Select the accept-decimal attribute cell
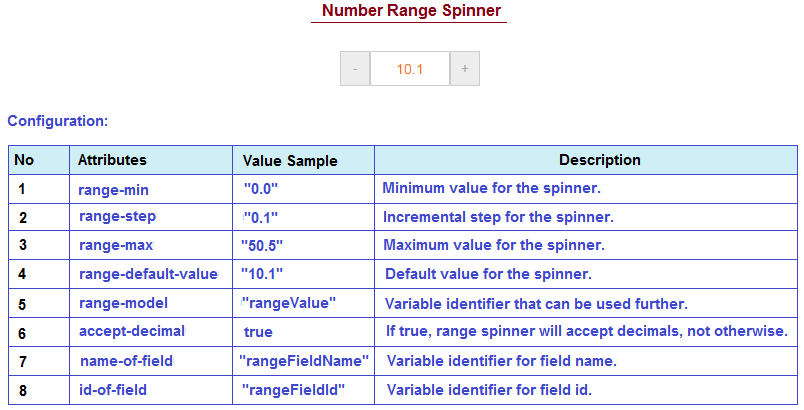 coord(151,332)
